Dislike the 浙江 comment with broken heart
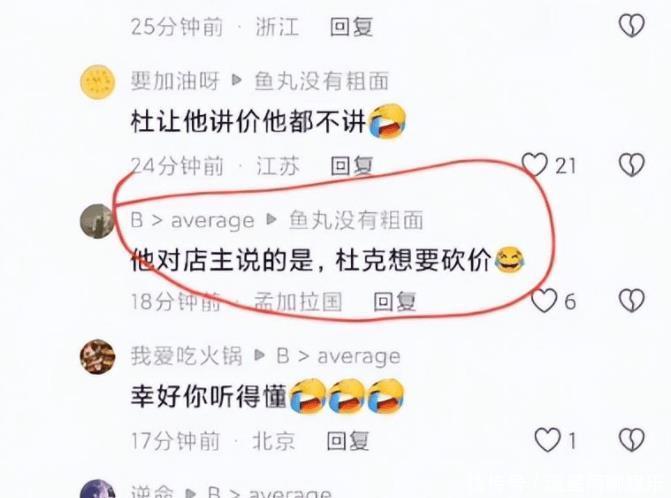This screenshot has height=498, width=671. click(632, 26)
